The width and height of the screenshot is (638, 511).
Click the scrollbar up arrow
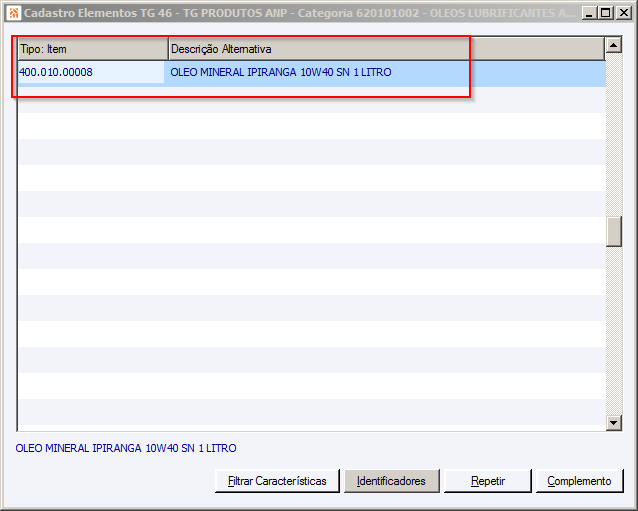click(x=614, y=45)
